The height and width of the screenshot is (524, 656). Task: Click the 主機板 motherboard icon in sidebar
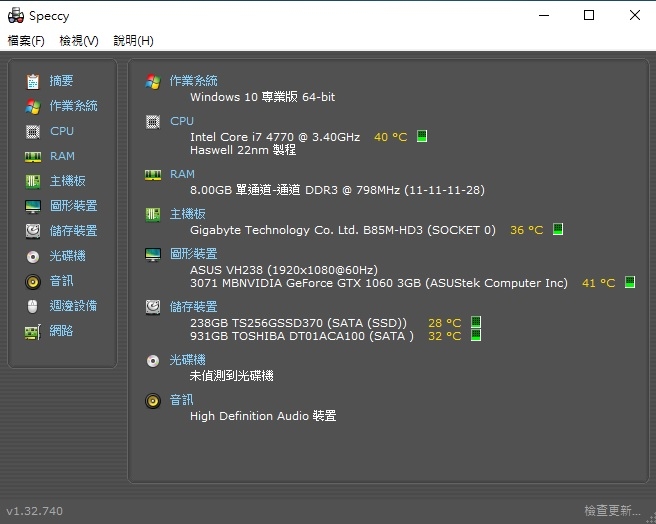(33, 181)
